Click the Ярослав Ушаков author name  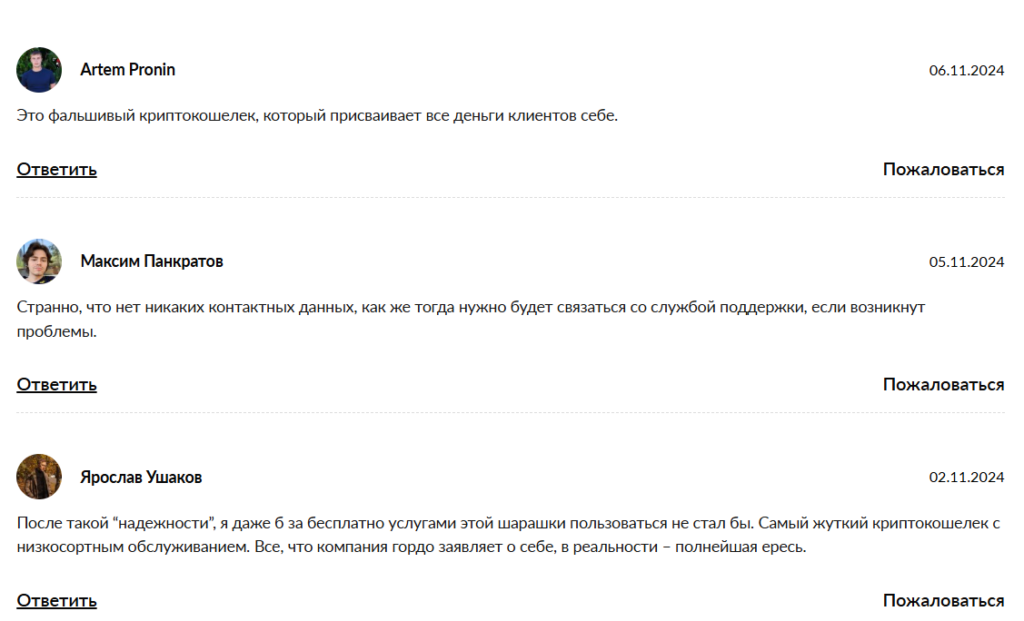coord(141,478)
